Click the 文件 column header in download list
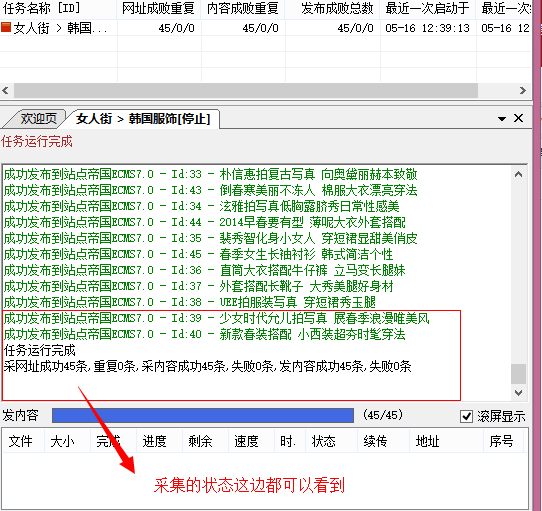542x511 pixels. click(x=20, y=442)
